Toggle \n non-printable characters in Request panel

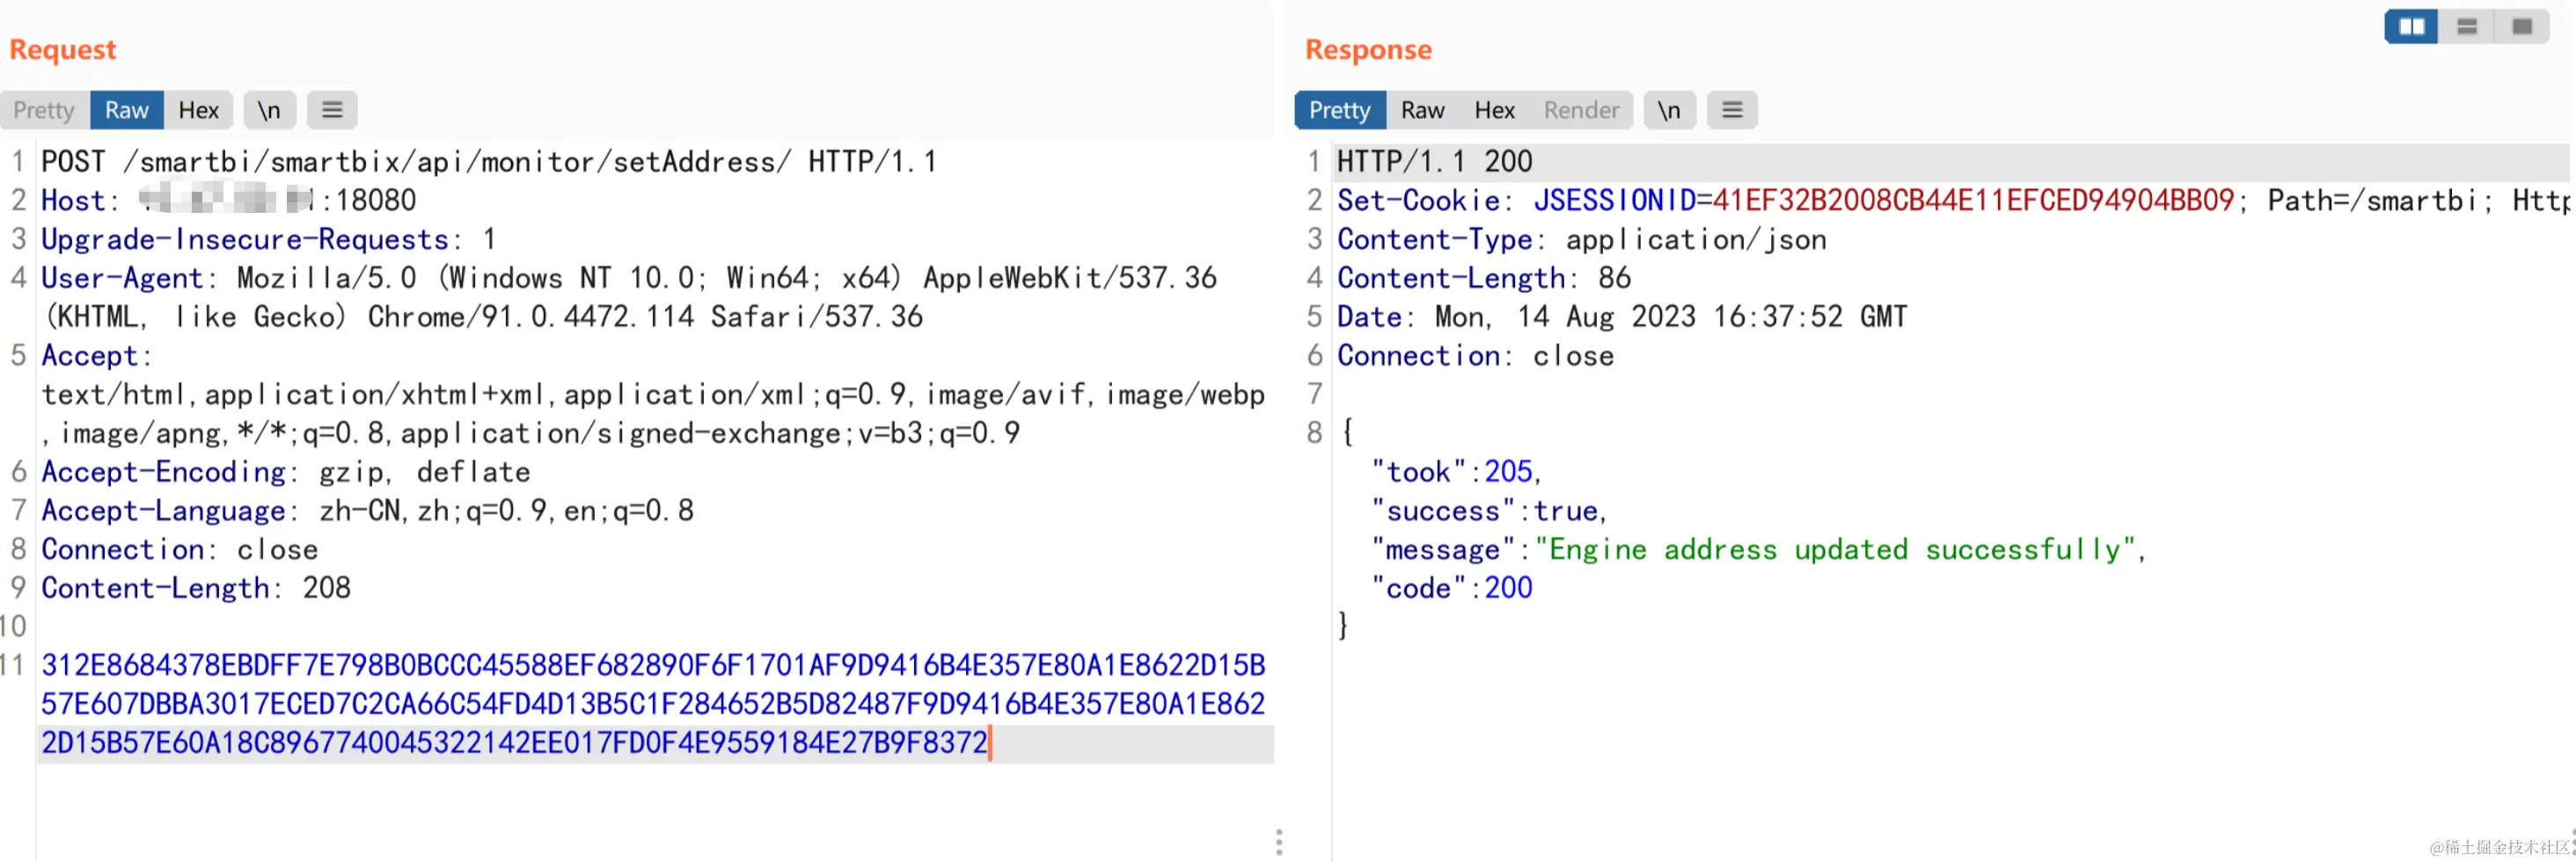pyautogui.click(x=269, y=110)
